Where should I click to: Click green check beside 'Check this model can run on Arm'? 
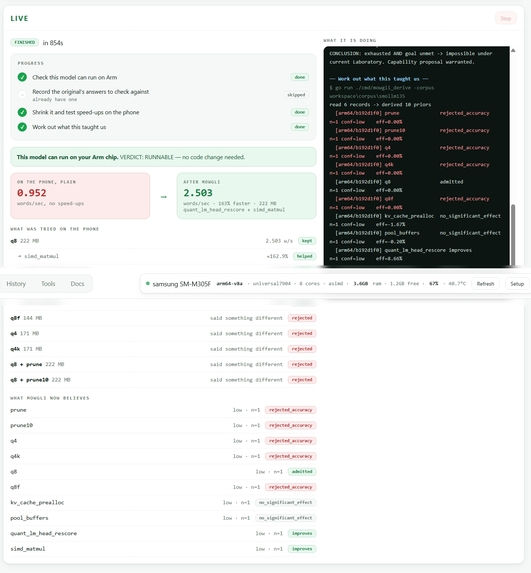point(22,77)
